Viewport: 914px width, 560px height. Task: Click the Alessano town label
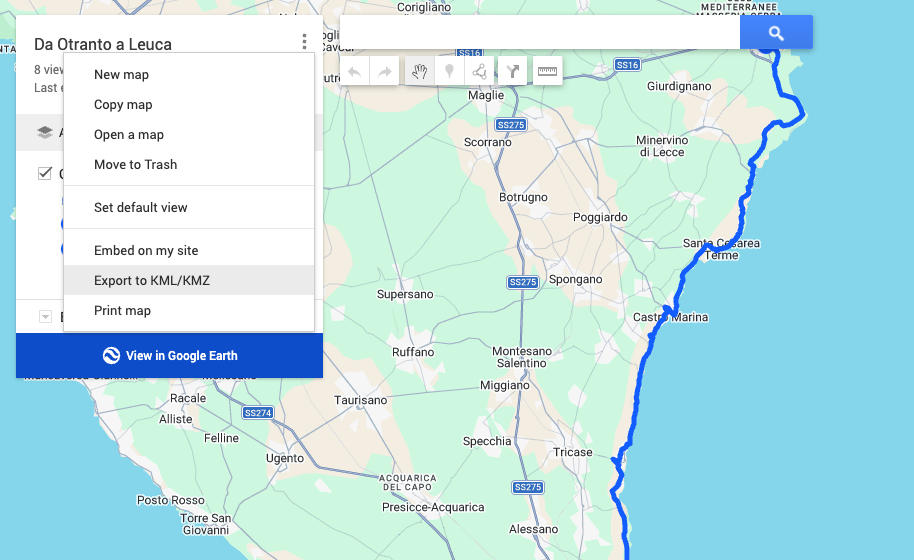tap(533, 529)
